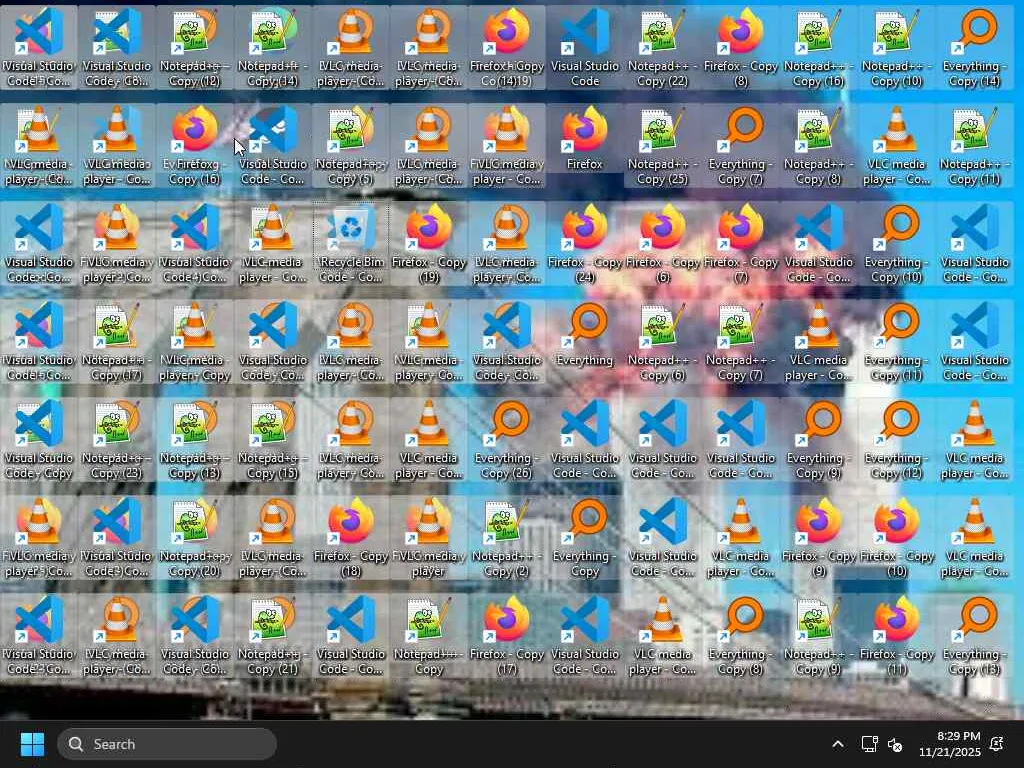1024x768 pixels.
Task: Select the Firefox - Copy (6) icon
Action: pos(662,244)
